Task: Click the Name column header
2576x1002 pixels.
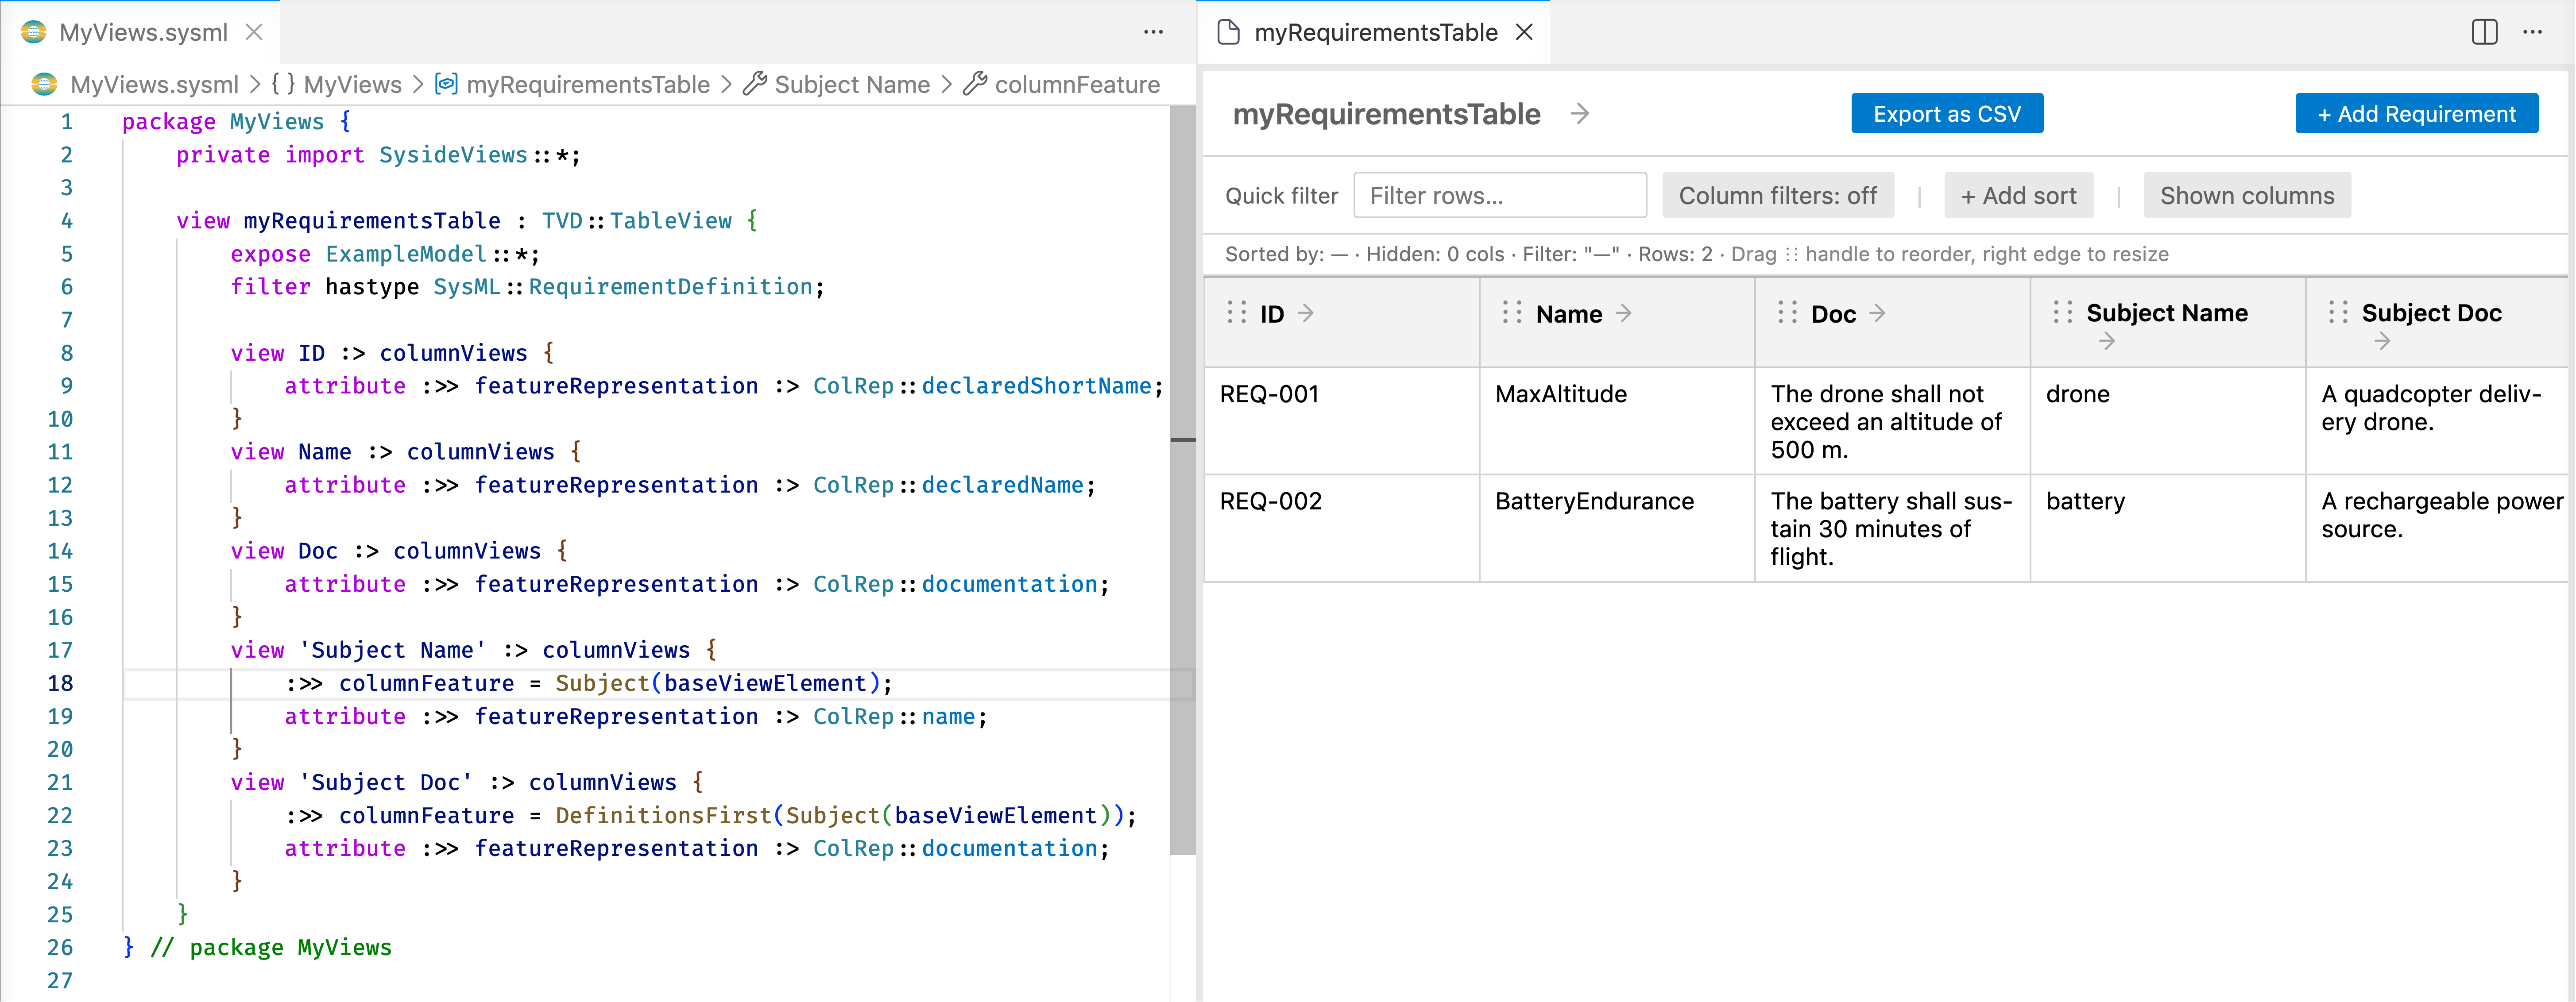Action: [1616, 322]
